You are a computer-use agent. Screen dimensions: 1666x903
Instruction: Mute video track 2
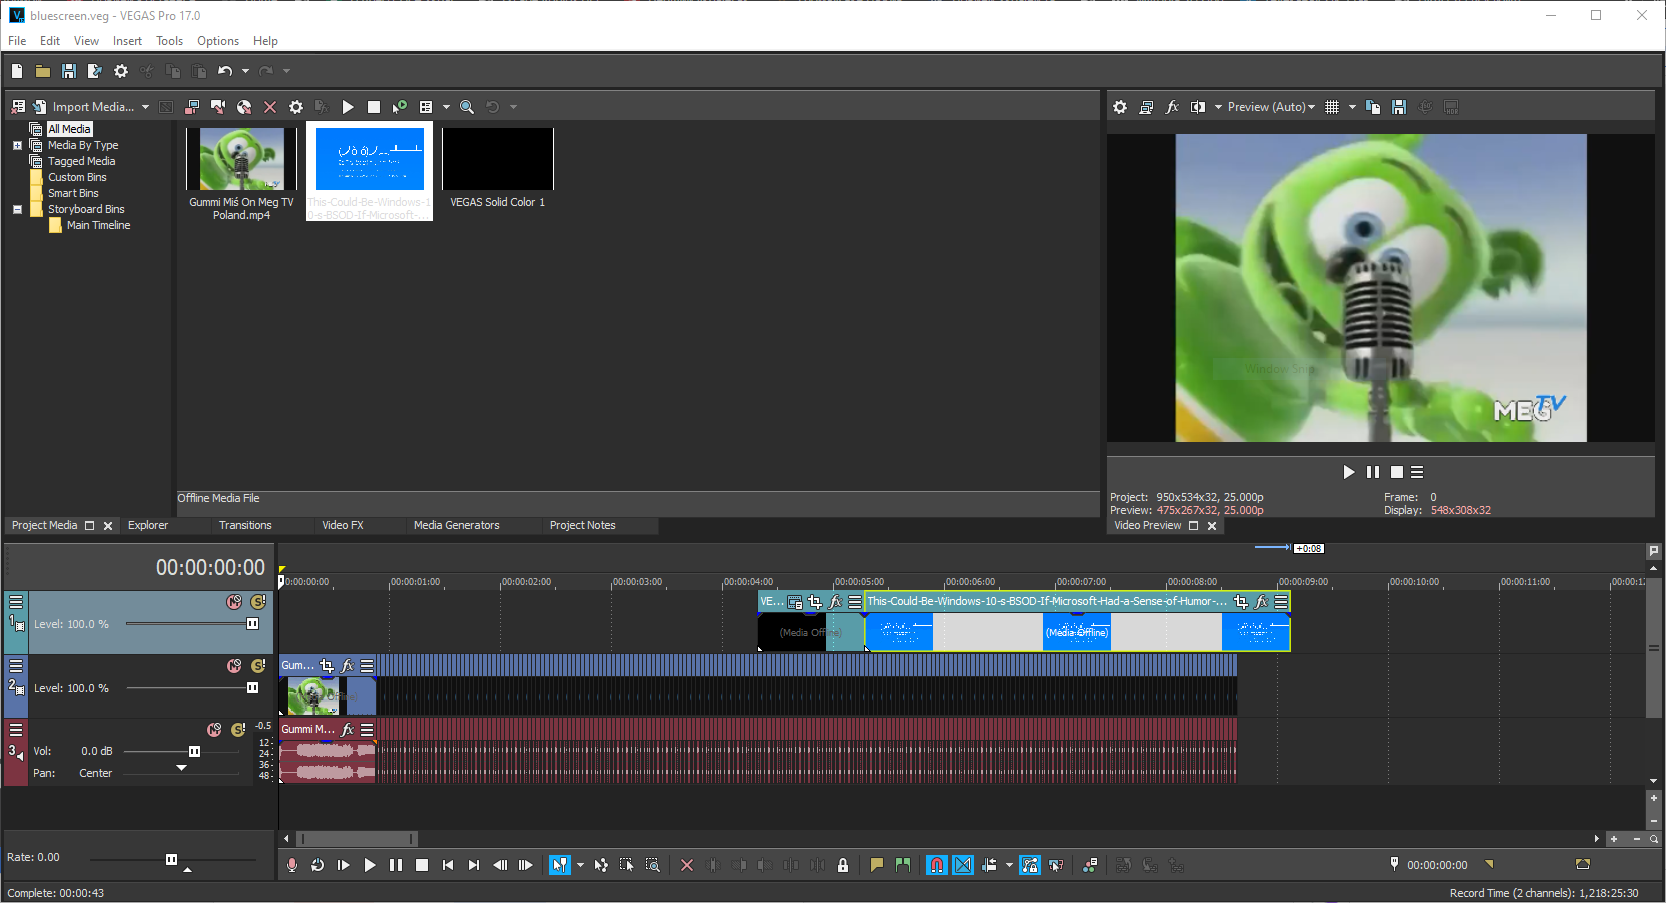[234, 666]
